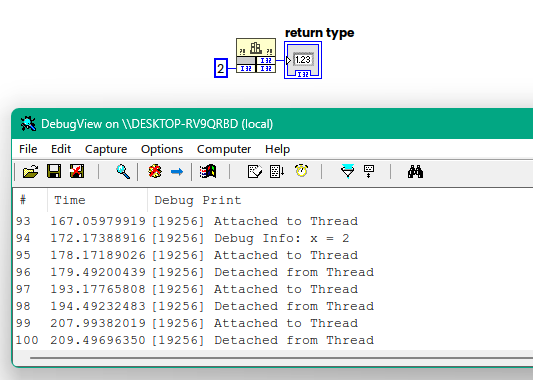533x380 pixels.
Task: Toggle the Autoscroll icon
Action: (277, 171)
